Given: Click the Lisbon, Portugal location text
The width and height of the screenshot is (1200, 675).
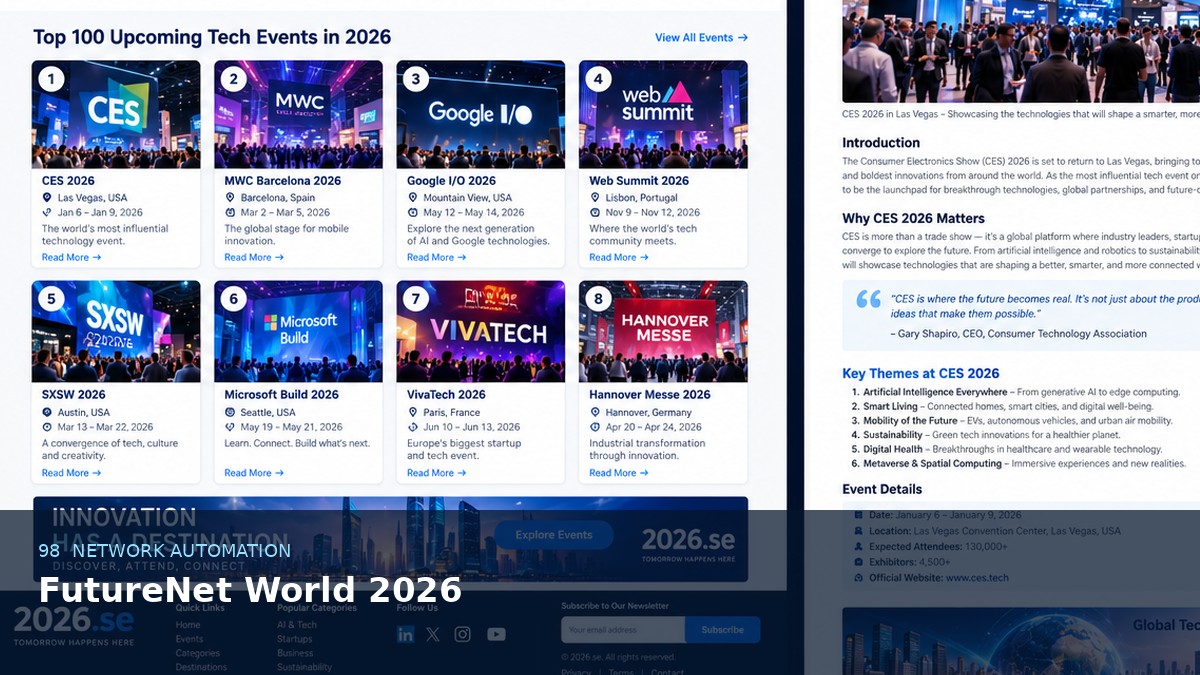Looking at the screenshot, I should click(641, 198).
